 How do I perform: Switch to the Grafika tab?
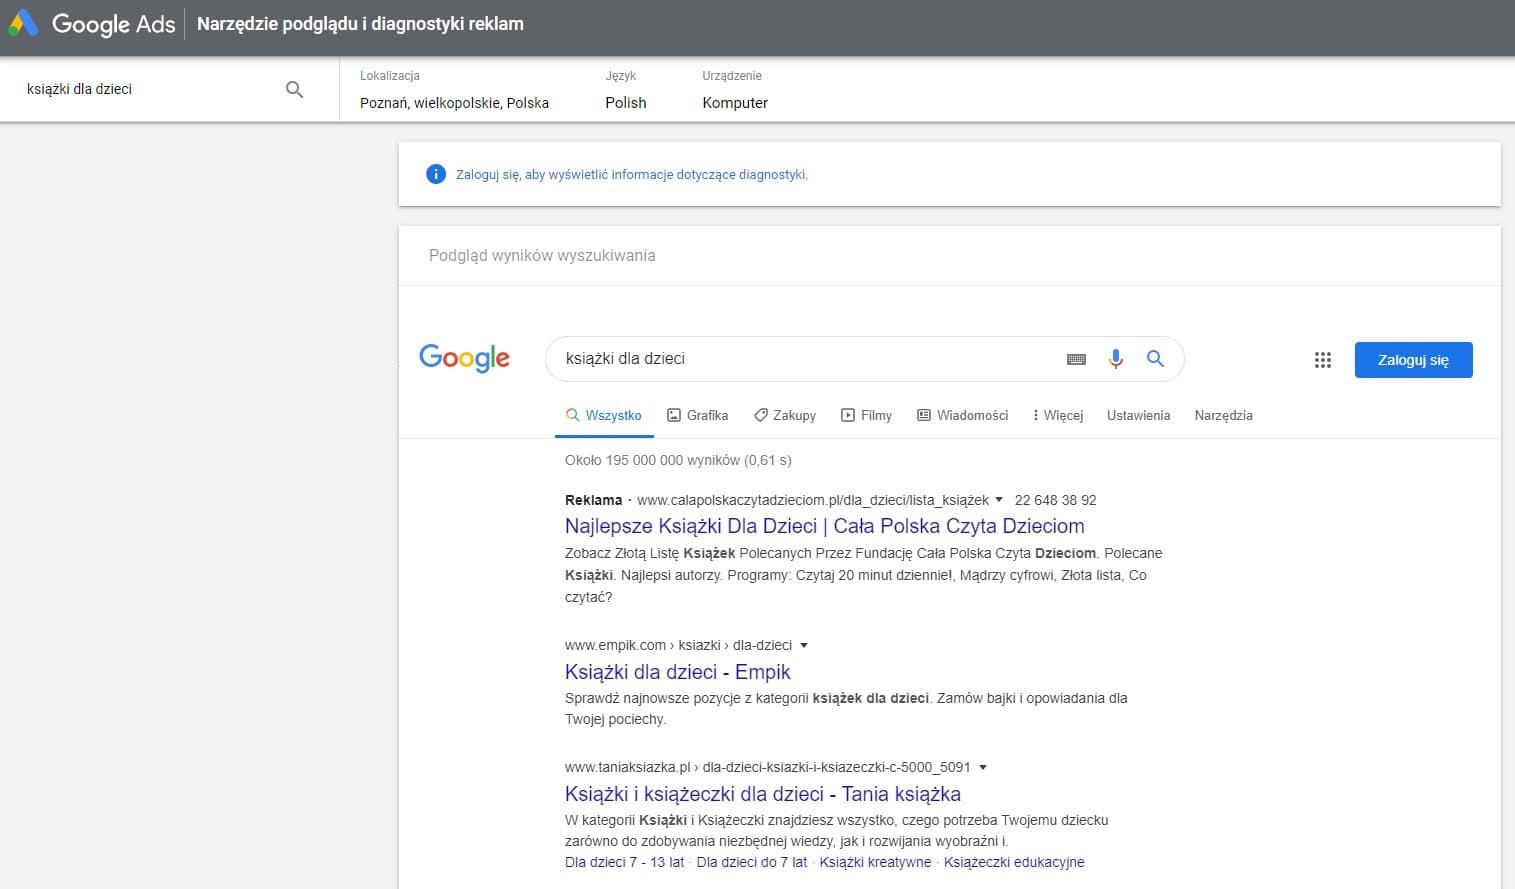(698, 415)
